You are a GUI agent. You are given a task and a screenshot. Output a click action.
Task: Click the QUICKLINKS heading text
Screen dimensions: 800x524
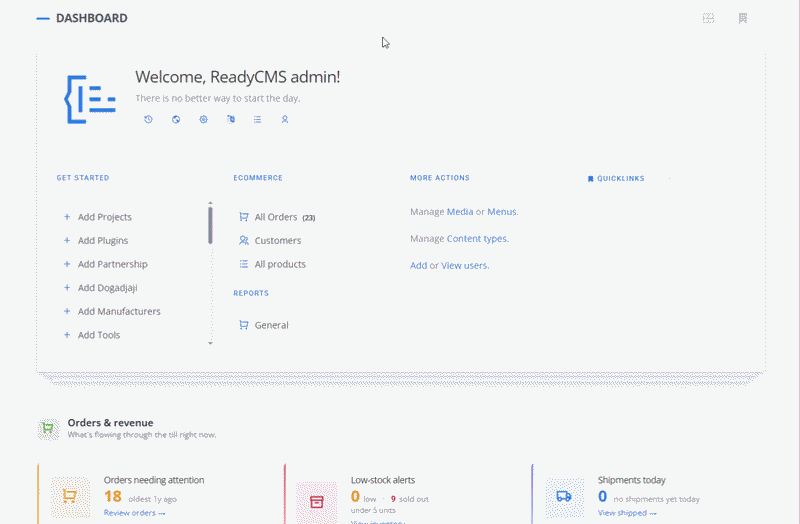(621, 179)
